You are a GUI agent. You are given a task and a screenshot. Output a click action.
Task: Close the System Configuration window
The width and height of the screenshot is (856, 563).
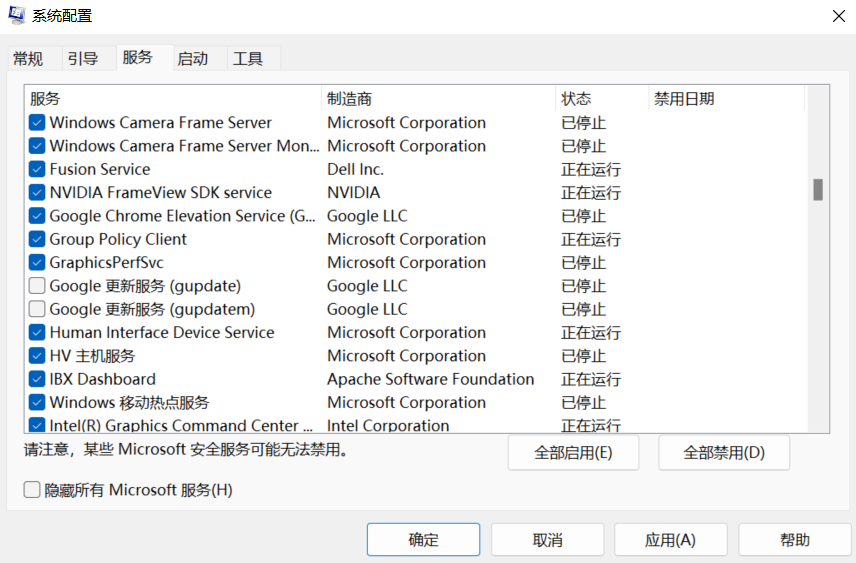click(x=838, y=15)
